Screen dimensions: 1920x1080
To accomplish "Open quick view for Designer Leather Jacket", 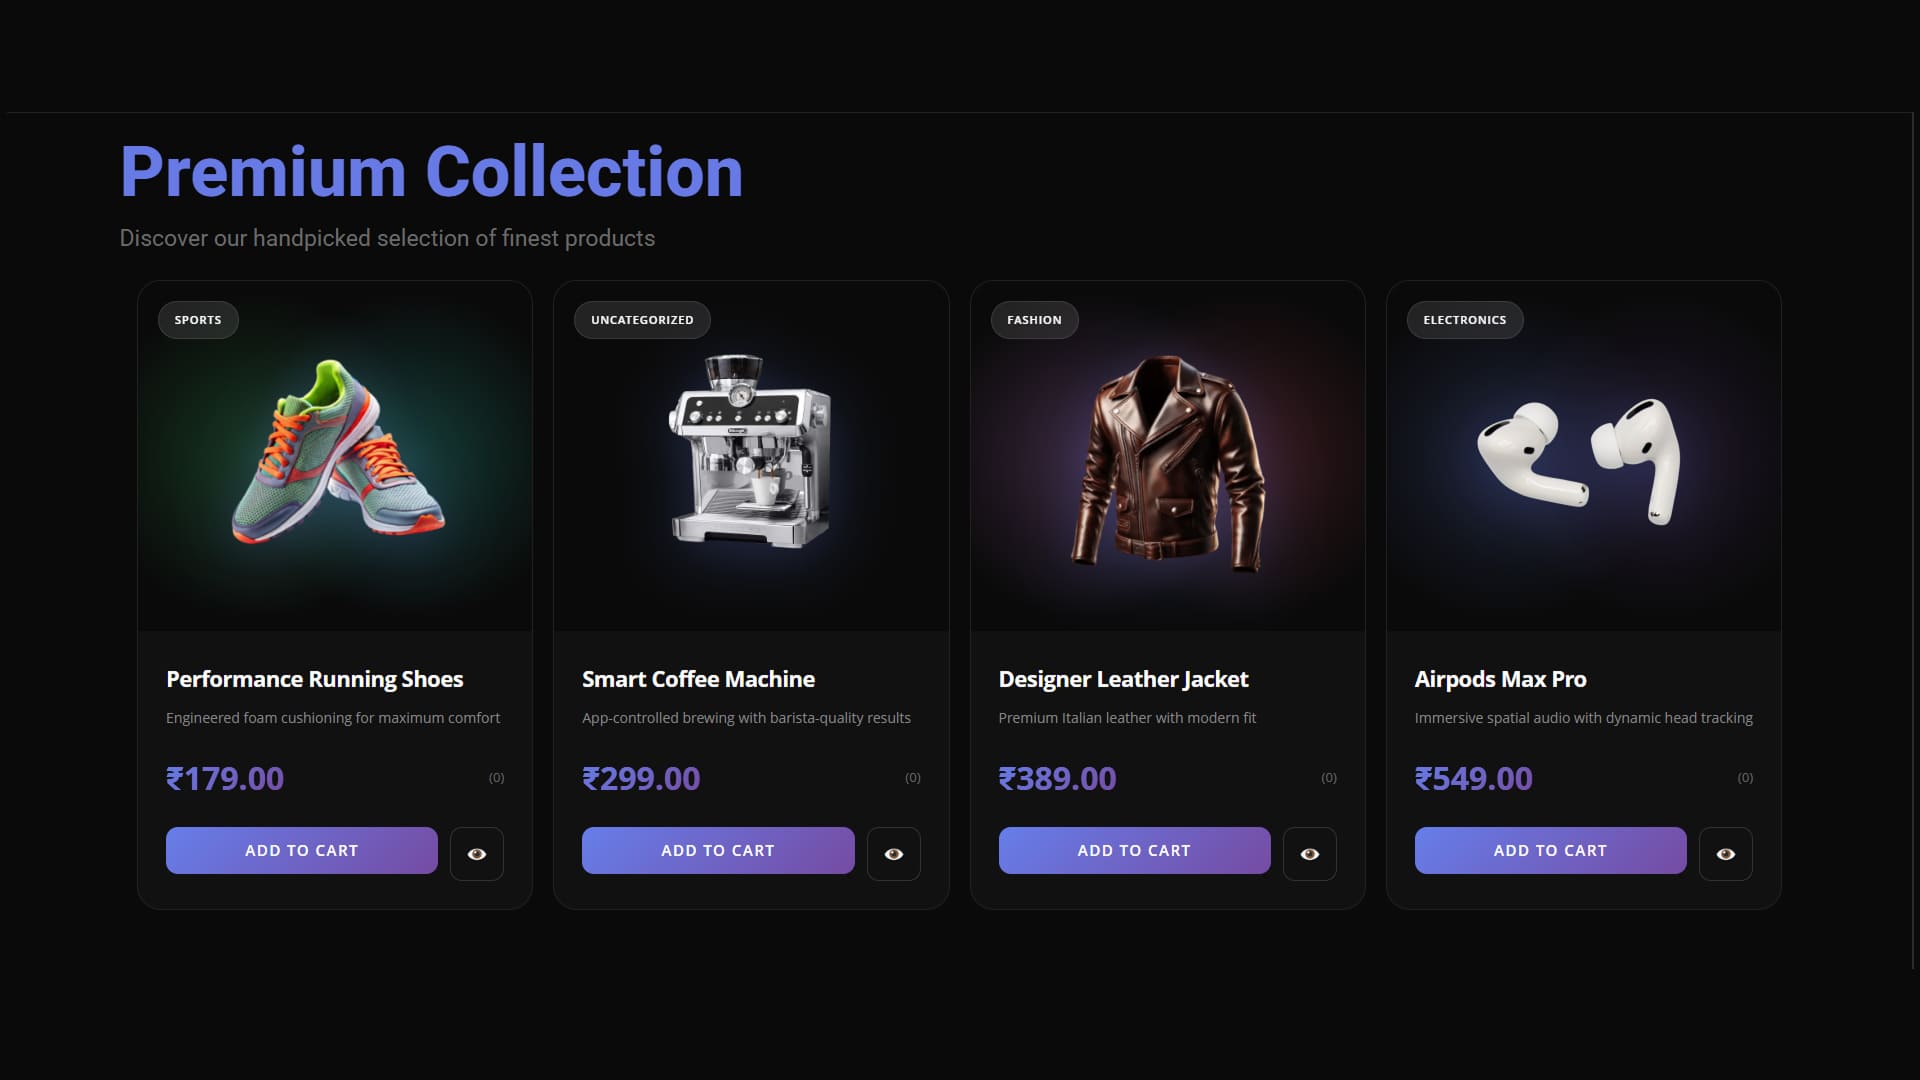I will (1310, 853).
